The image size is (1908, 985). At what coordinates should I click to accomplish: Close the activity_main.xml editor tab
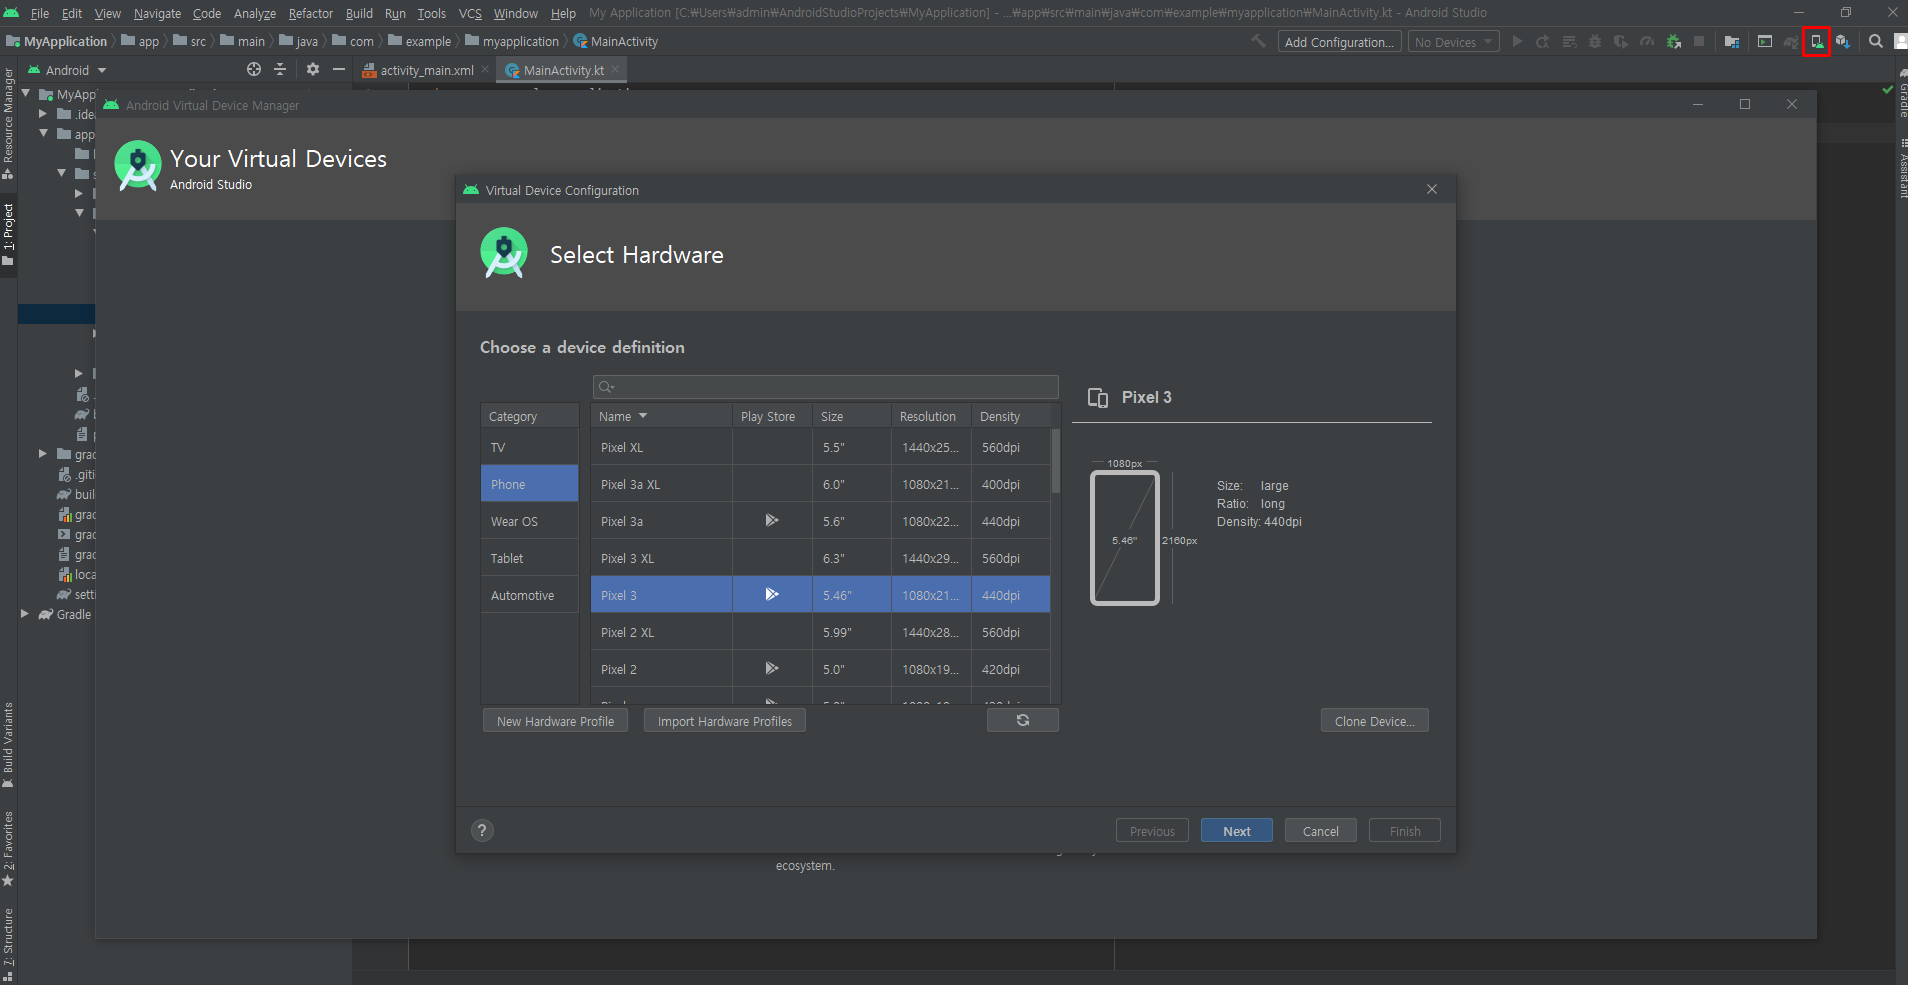pyautogui.click(x=485, y=69)
